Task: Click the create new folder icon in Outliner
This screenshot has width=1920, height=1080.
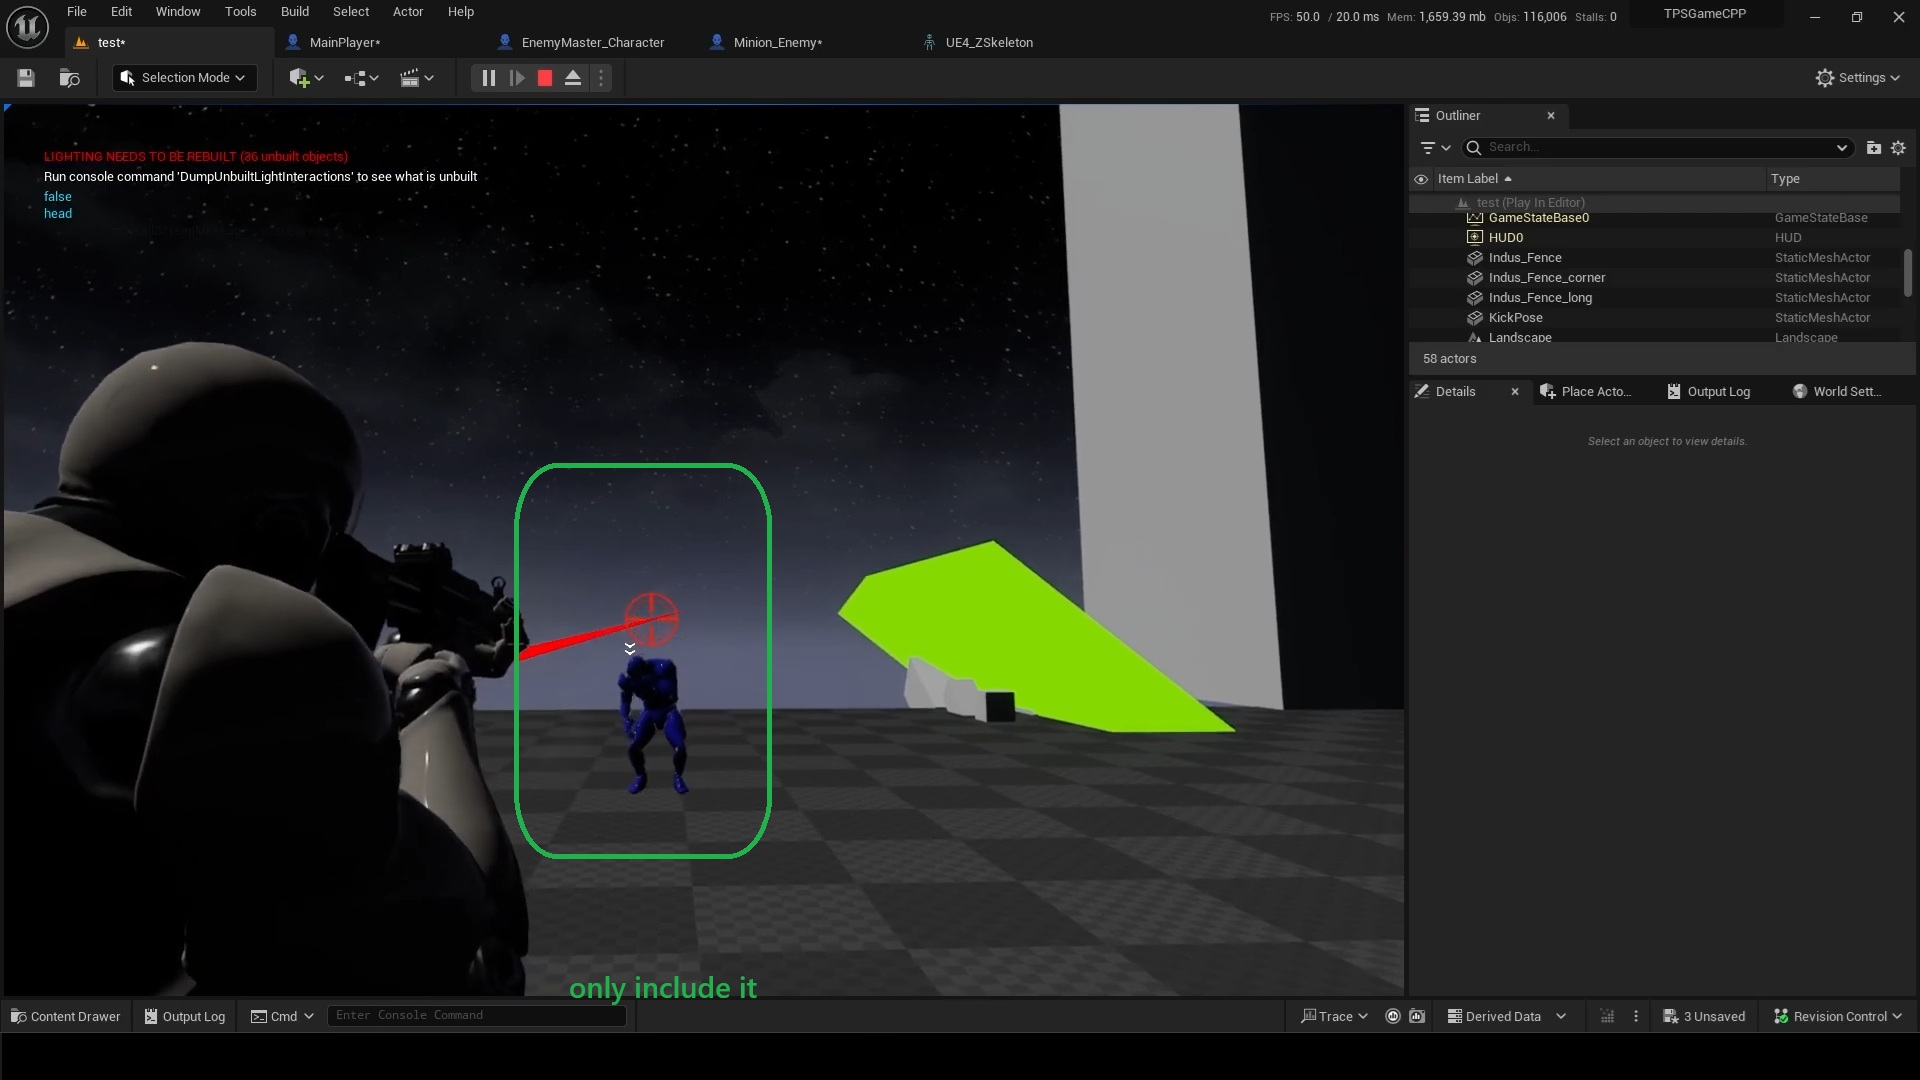Action: pos(1873,147)
